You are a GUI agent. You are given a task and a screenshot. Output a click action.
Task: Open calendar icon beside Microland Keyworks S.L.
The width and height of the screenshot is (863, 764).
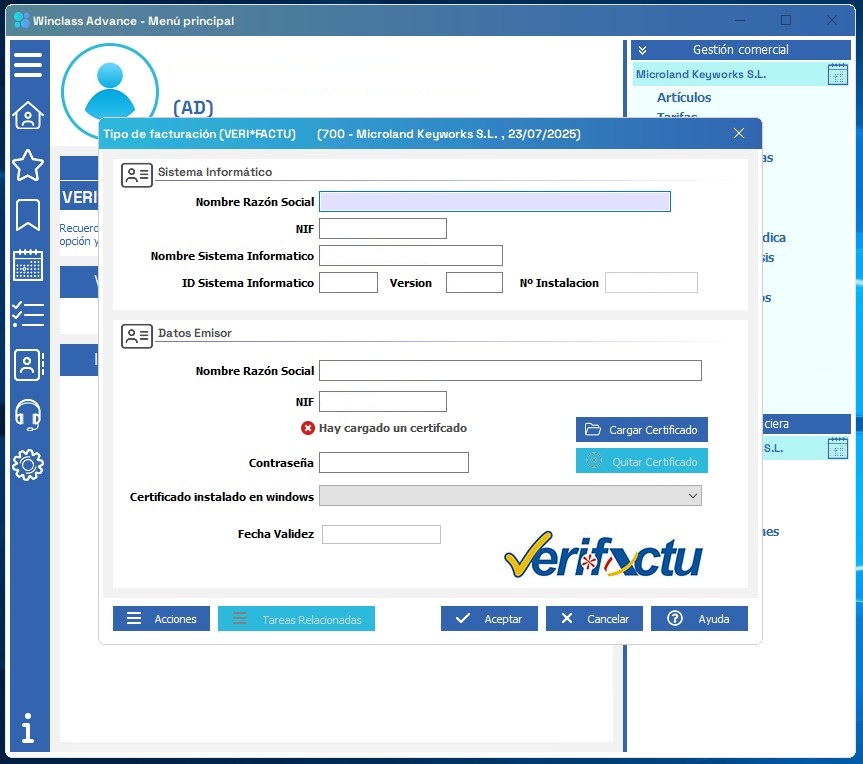(838, 74)
